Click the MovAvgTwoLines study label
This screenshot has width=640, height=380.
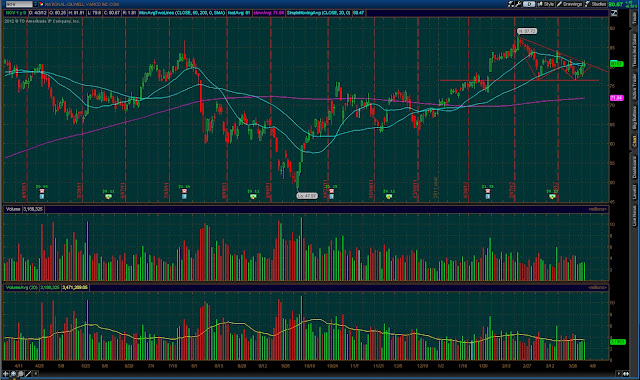click(182, 13)
